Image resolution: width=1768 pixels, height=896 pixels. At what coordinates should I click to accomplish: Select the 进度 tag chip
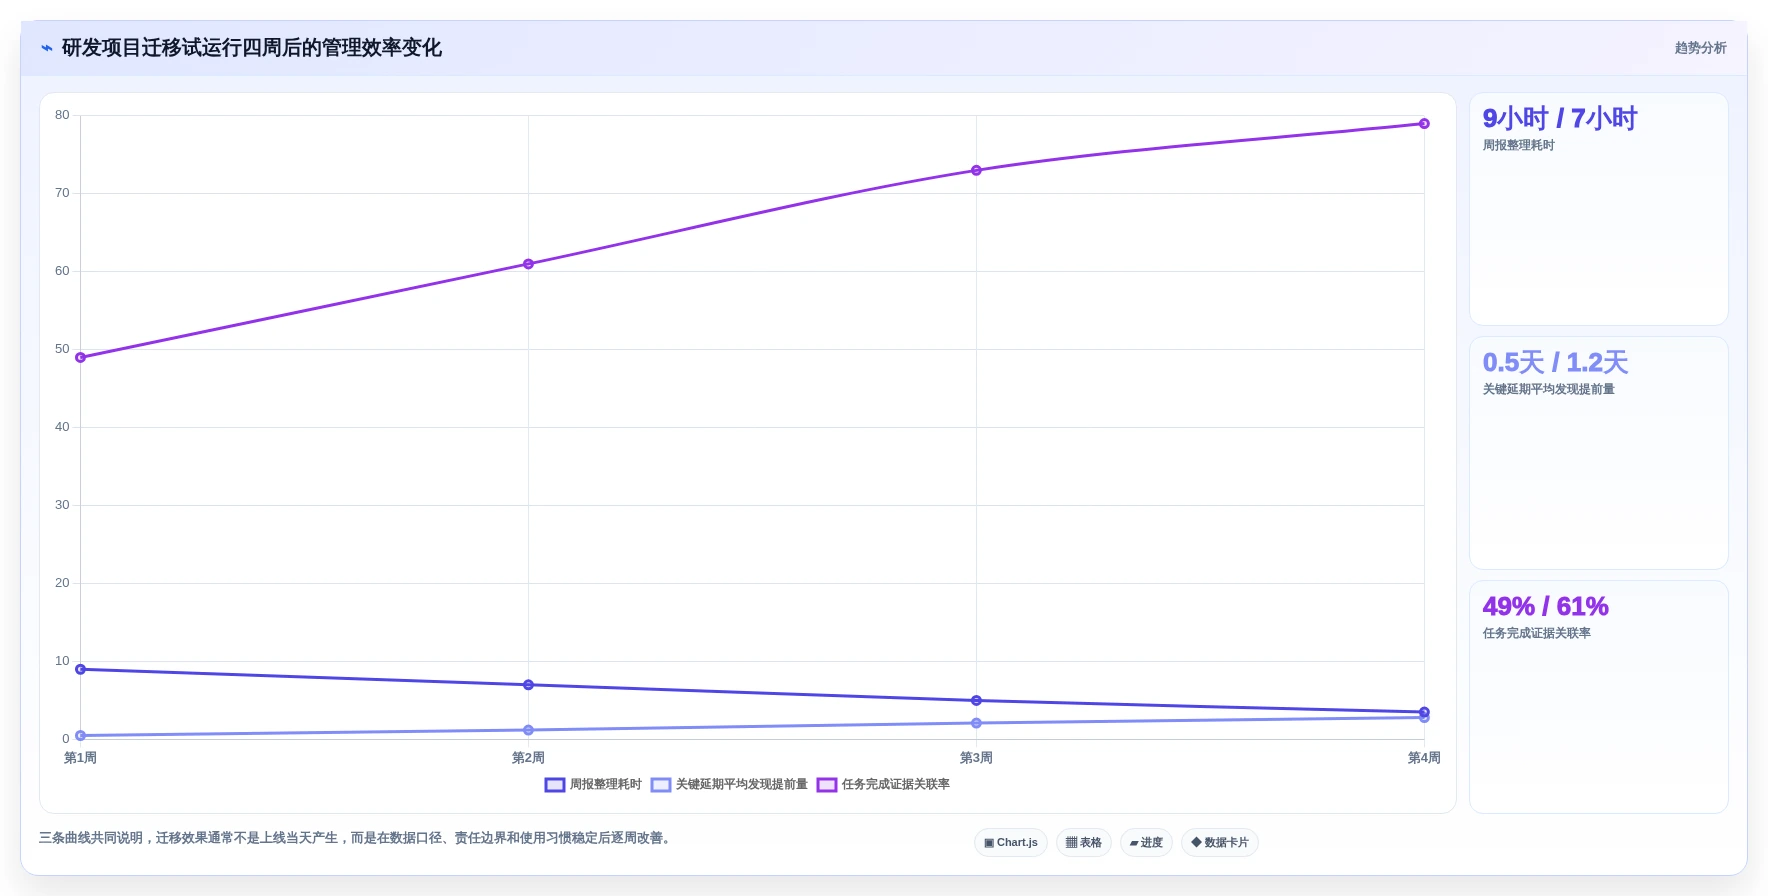coord(1146,843)
